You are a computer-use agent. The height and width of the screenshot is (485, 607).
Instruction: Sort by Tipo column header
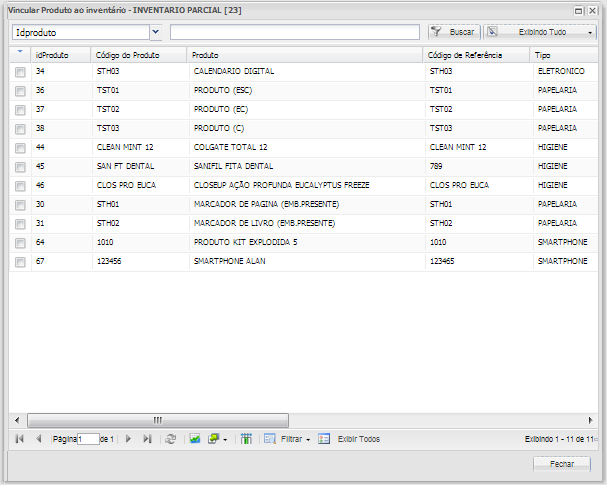[x=564, y=55]
